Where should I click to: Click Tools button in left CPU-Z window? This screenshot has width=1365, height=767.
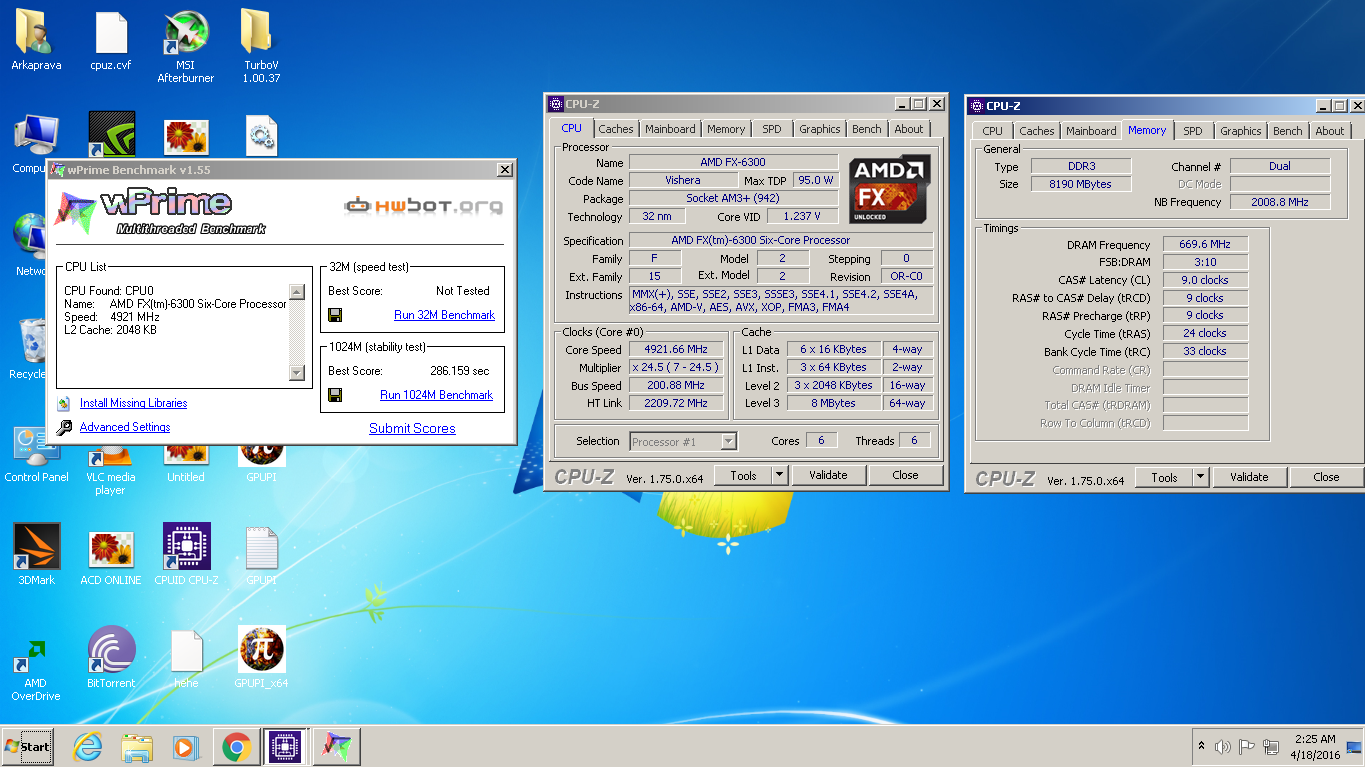744,475
